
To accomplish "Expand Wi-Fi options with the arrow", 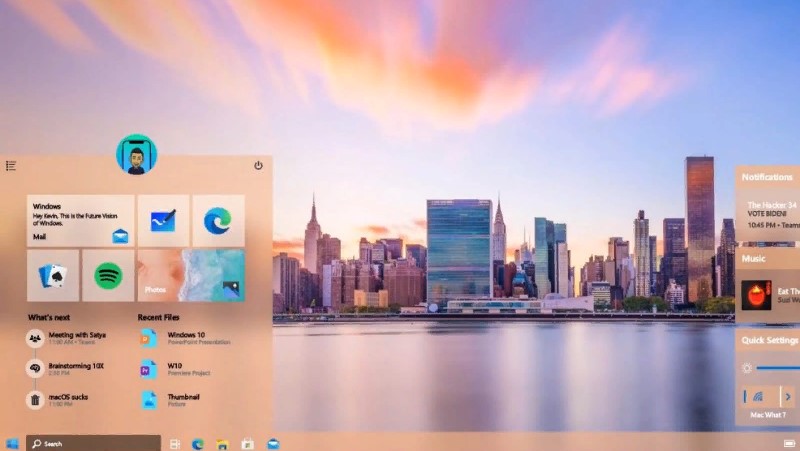I will (788, 396).
